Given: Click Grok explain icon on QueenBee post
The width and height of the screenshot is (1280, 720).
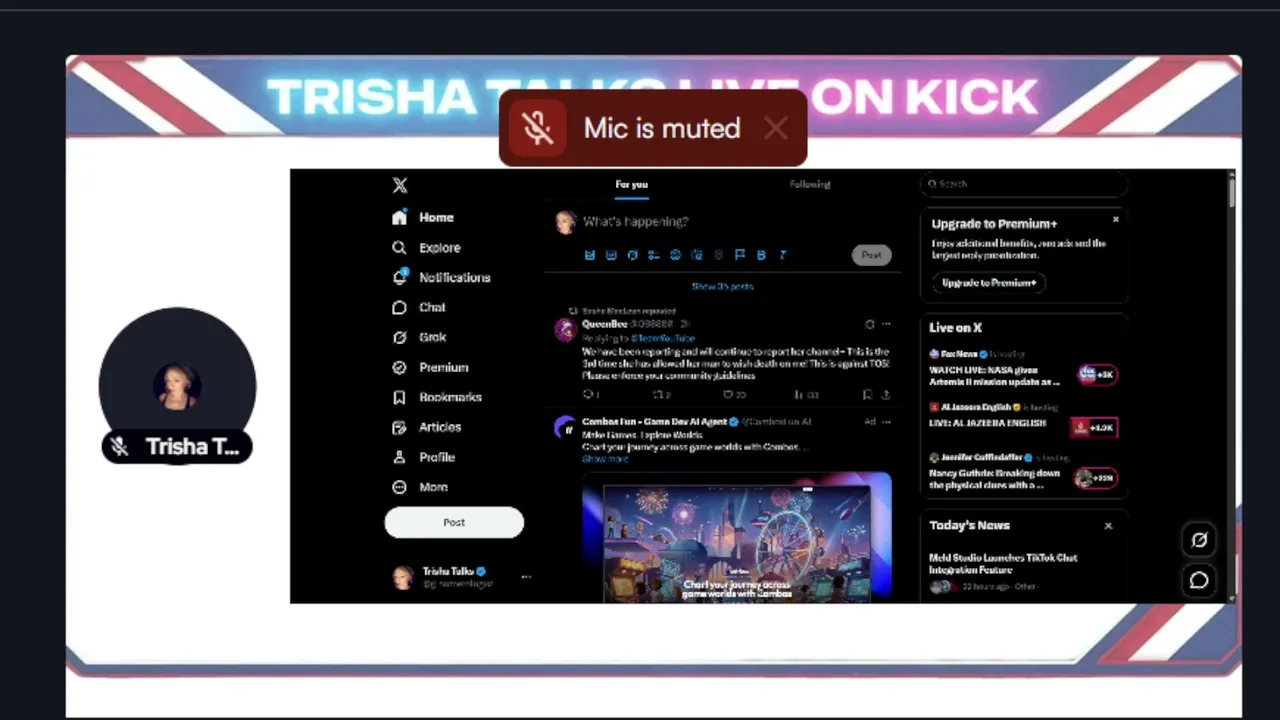Looking at the screenshot, I should (x=869, y=324).
